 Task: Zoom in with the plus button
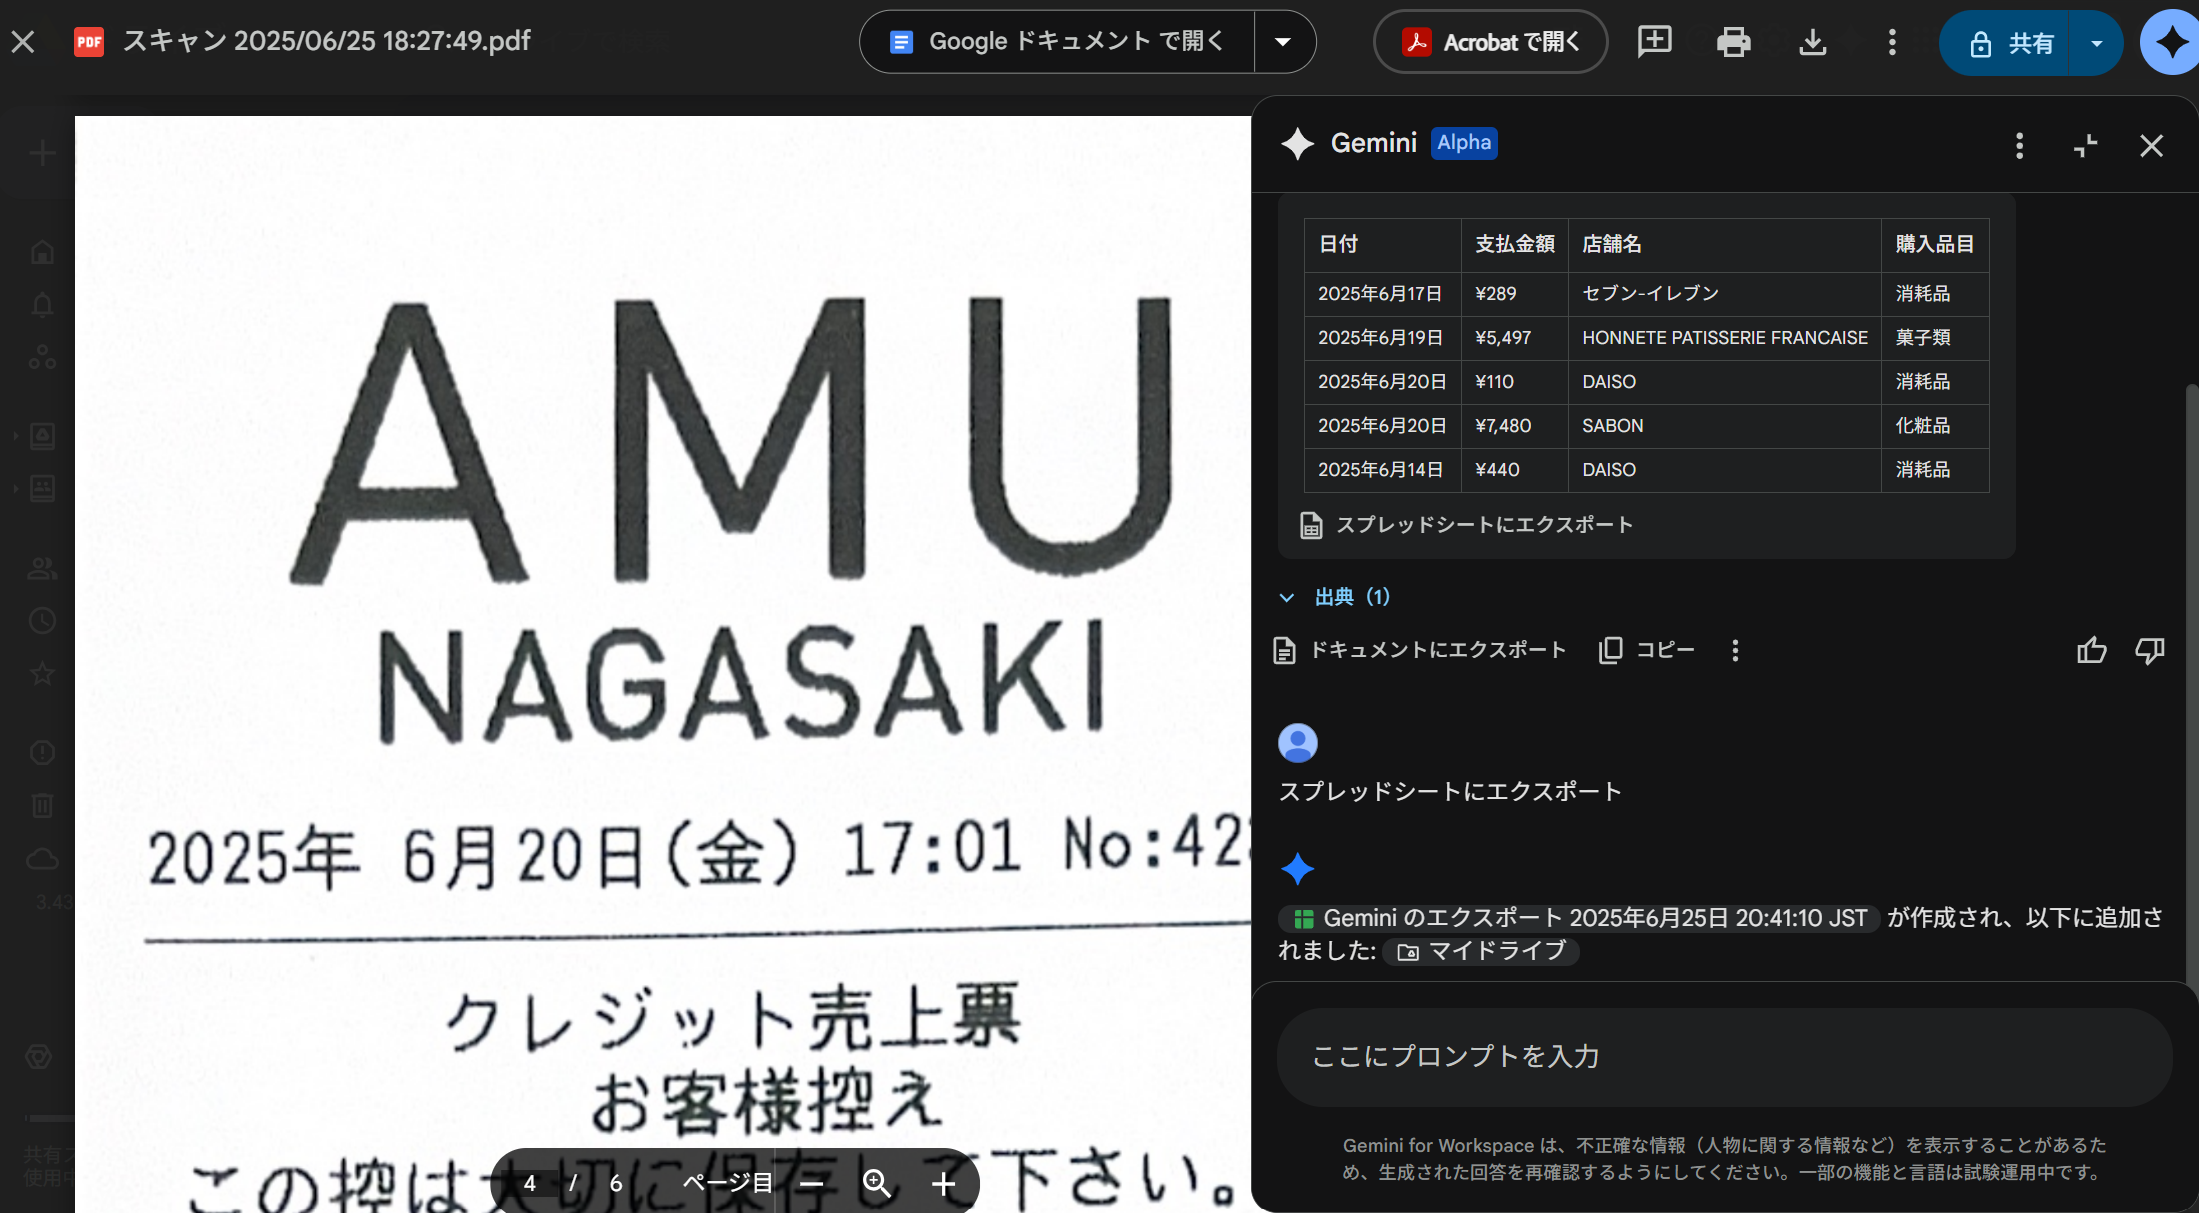tap(943, 1184)
